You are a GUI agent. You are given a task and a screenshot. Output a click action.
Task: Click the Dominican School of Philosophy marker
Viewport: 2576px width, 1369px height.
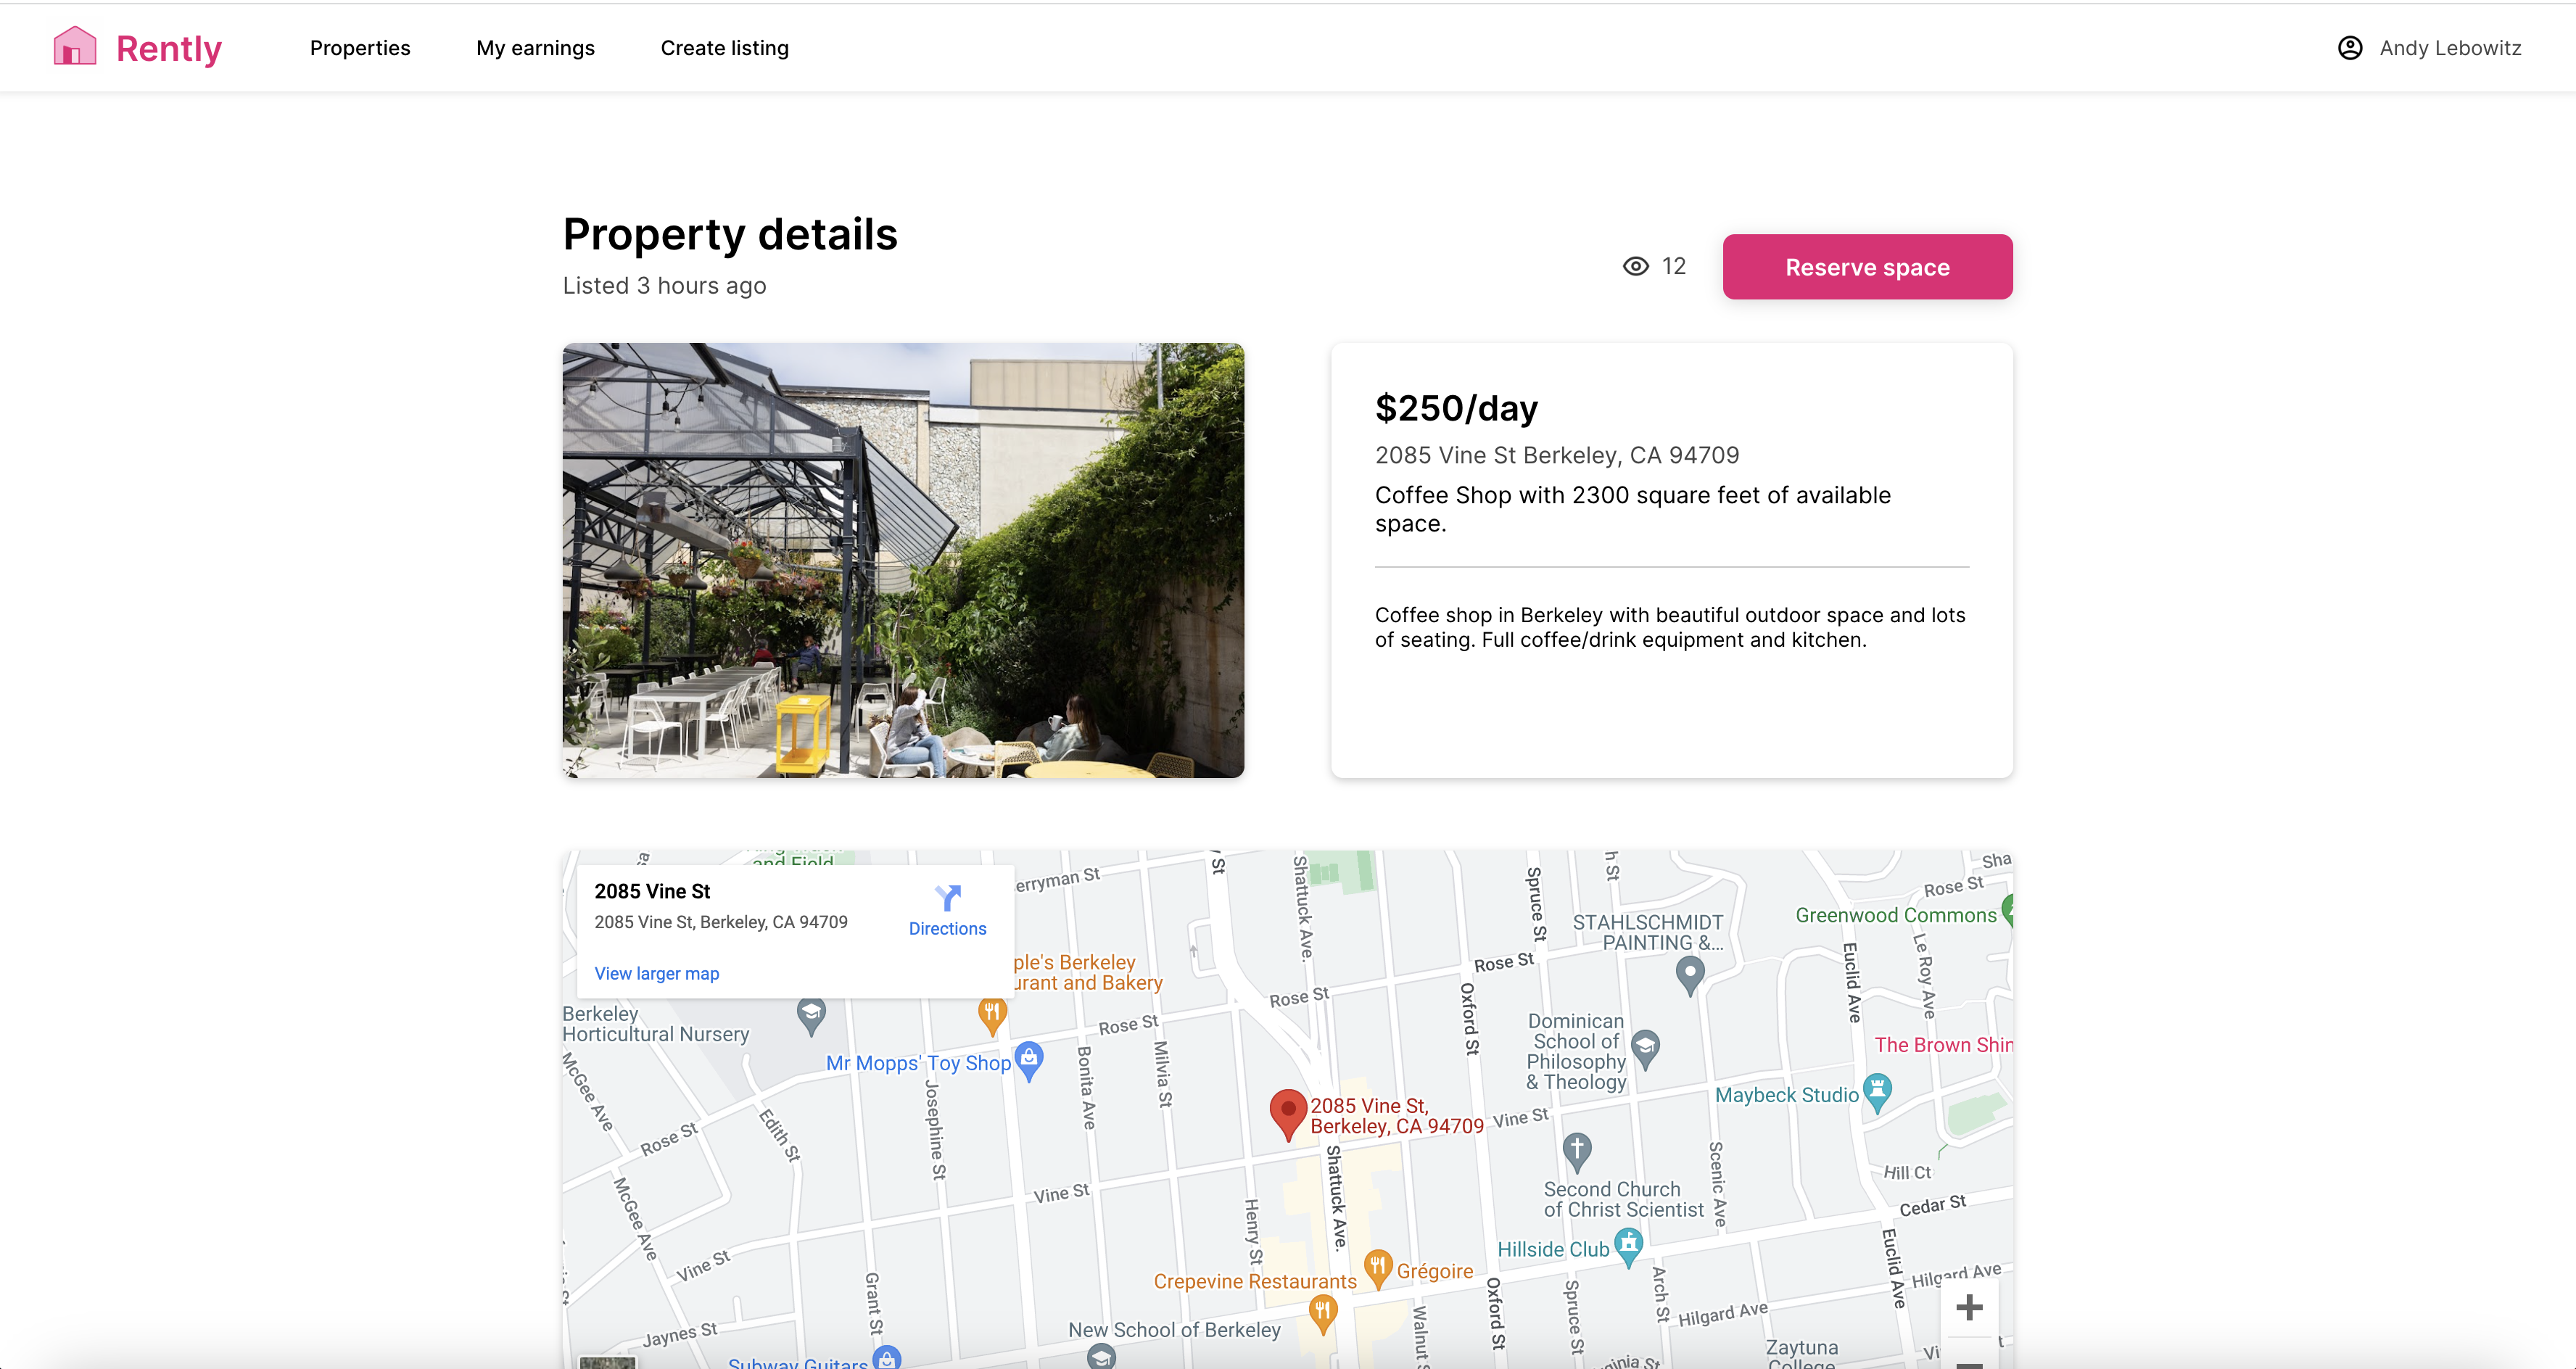(x=1645, y=1048)
